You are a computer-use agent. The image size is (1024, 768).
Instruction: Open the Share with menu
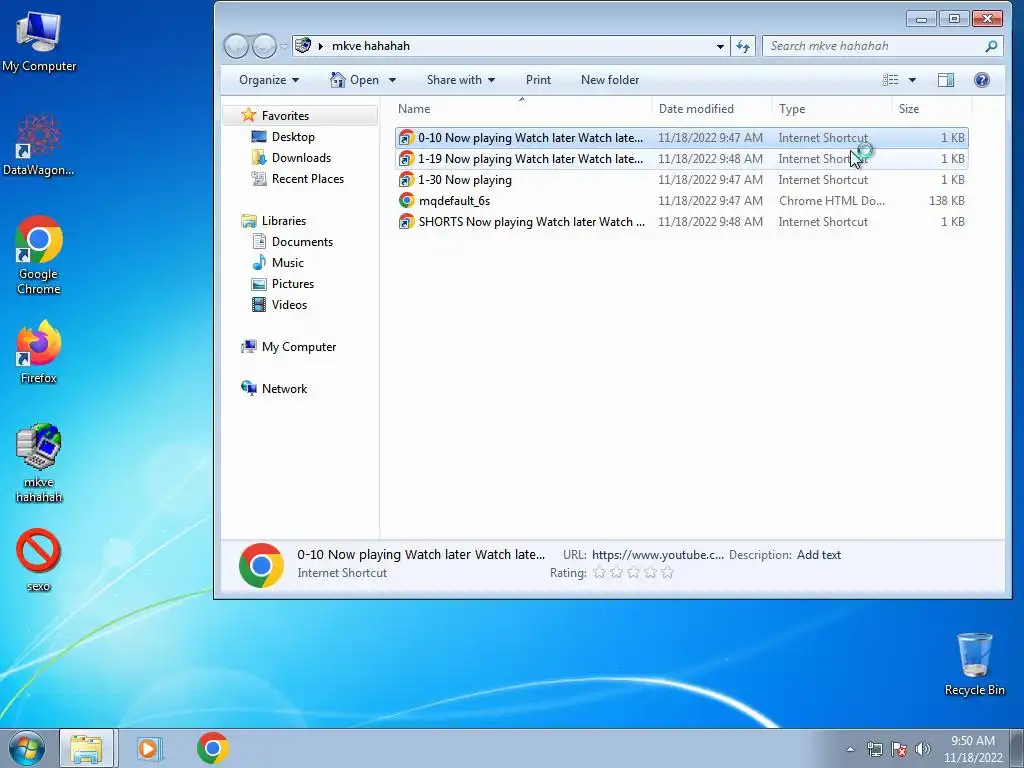(460, 80)
